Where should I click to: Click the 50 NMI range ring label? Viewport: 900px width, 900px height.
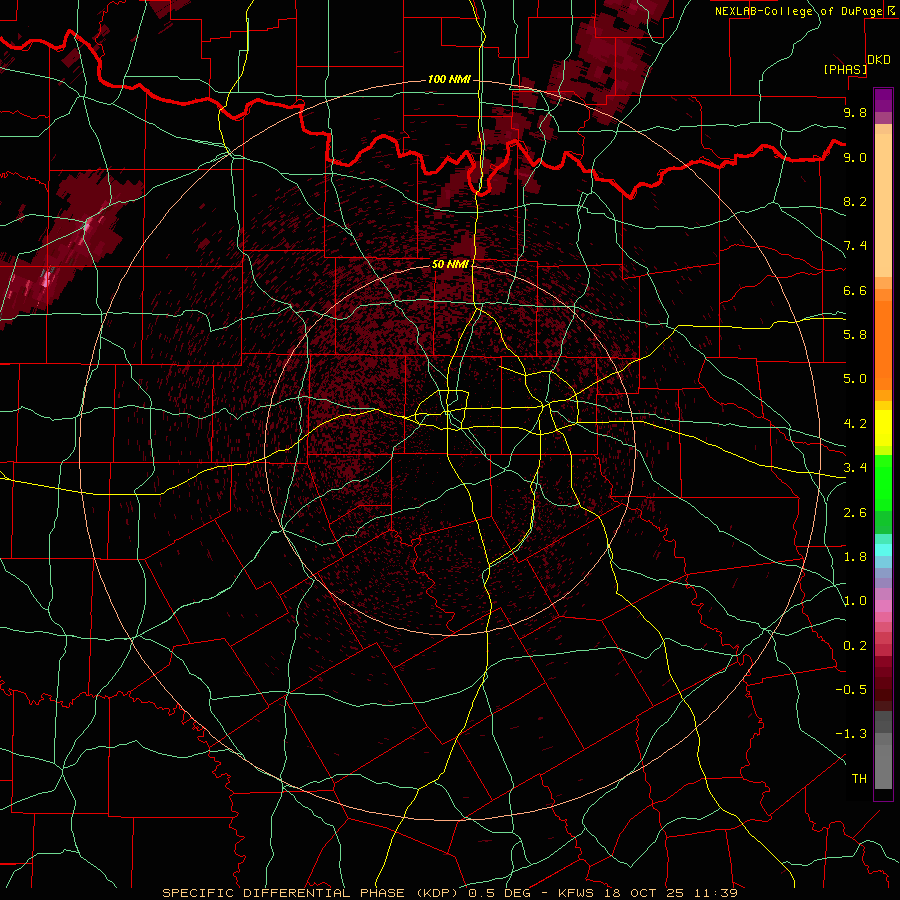pos(450,264)
